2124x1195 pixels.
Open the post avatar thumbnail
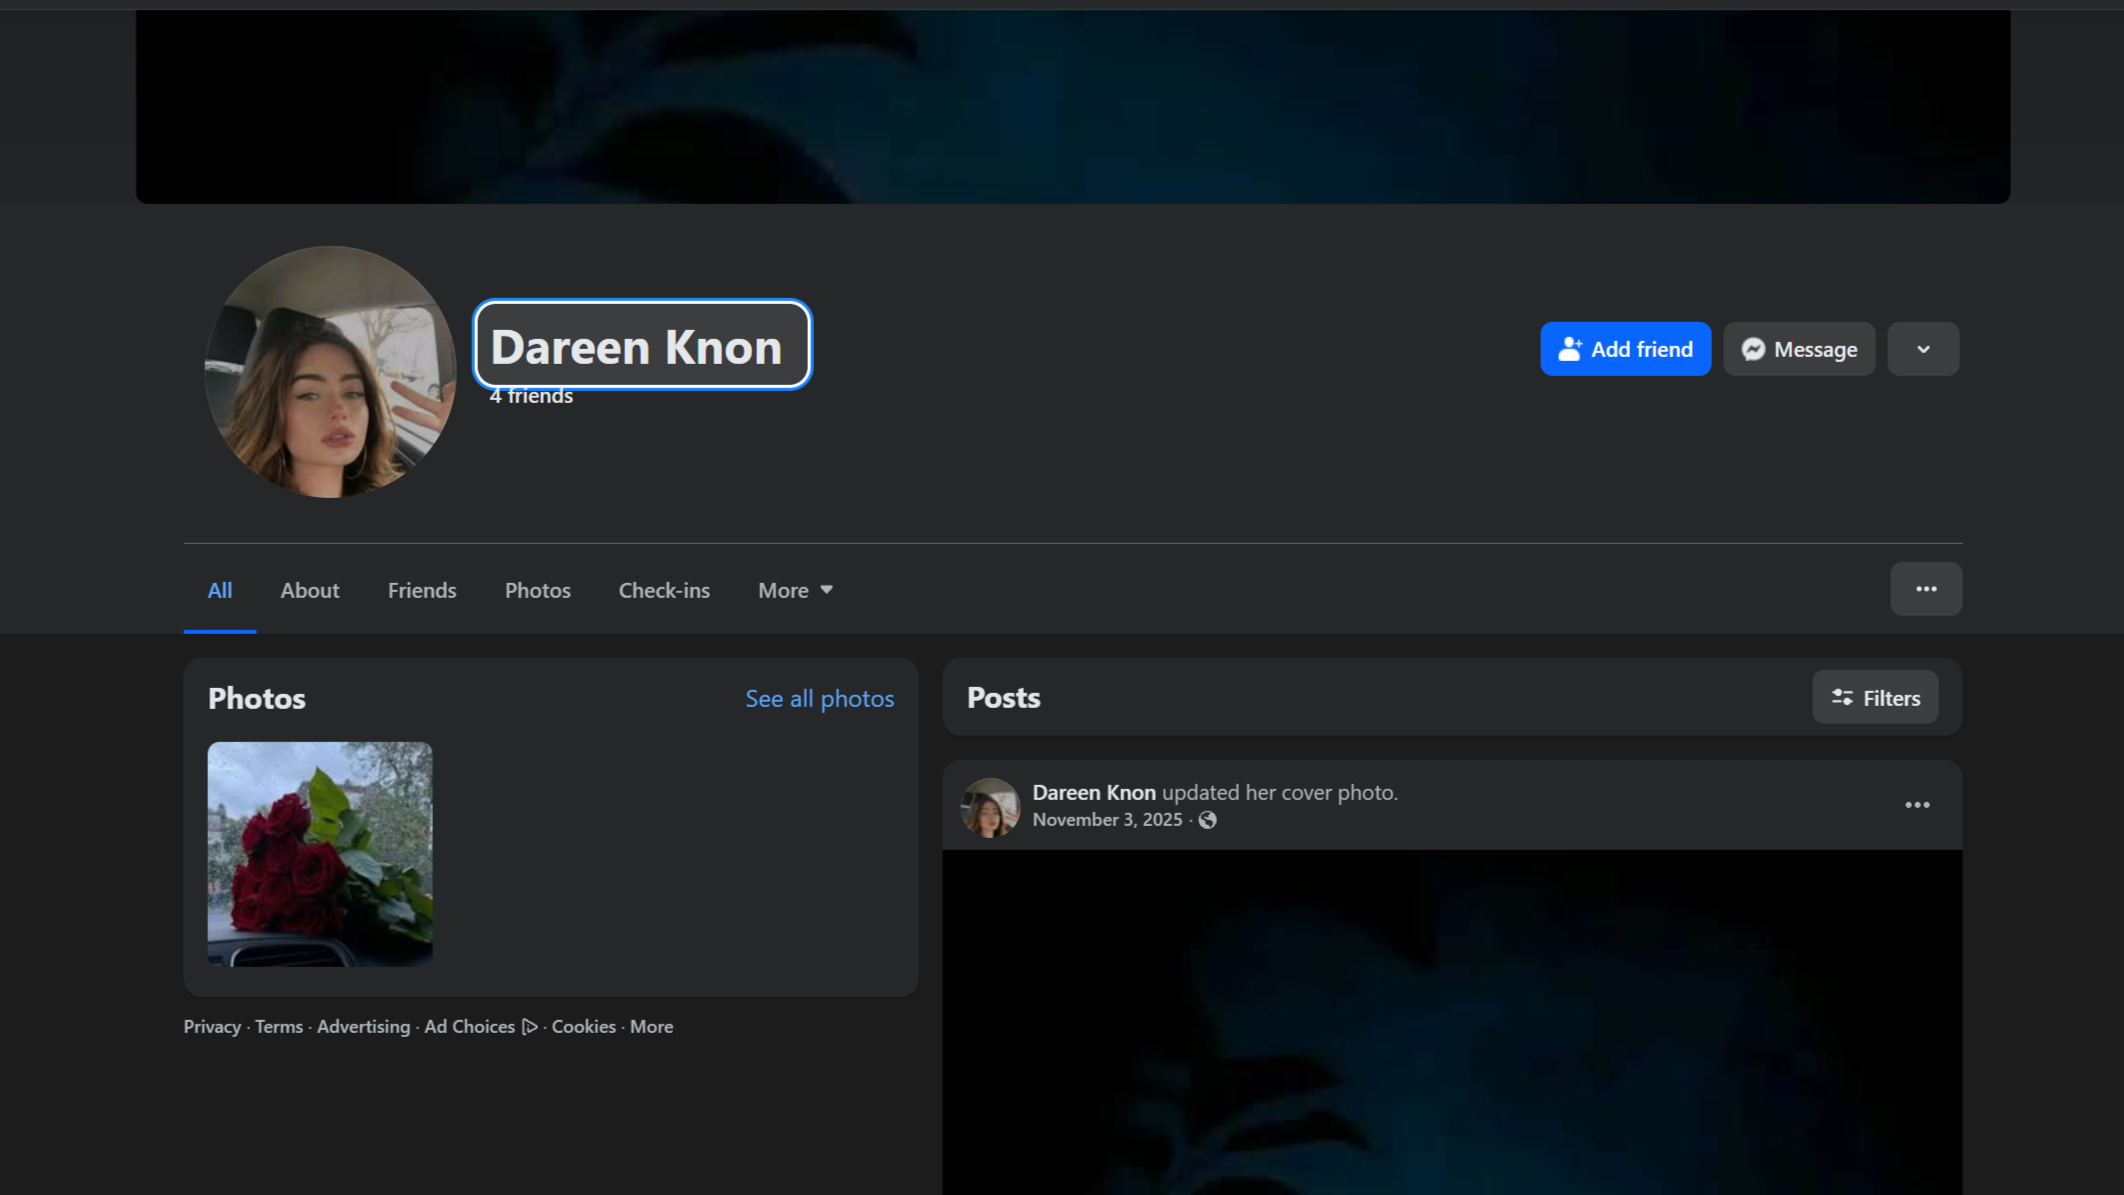[989, 807]
